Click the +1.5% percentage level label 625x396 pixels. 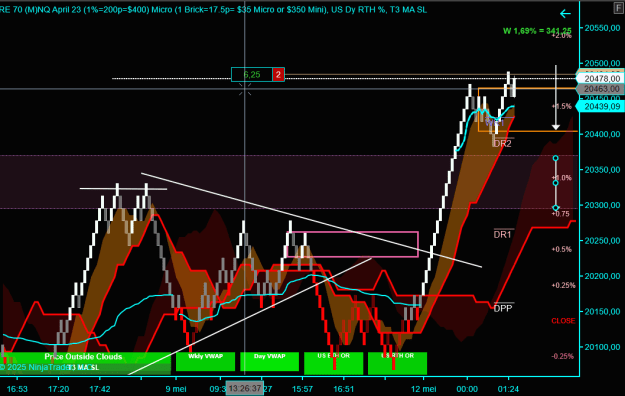click(562, 106)
